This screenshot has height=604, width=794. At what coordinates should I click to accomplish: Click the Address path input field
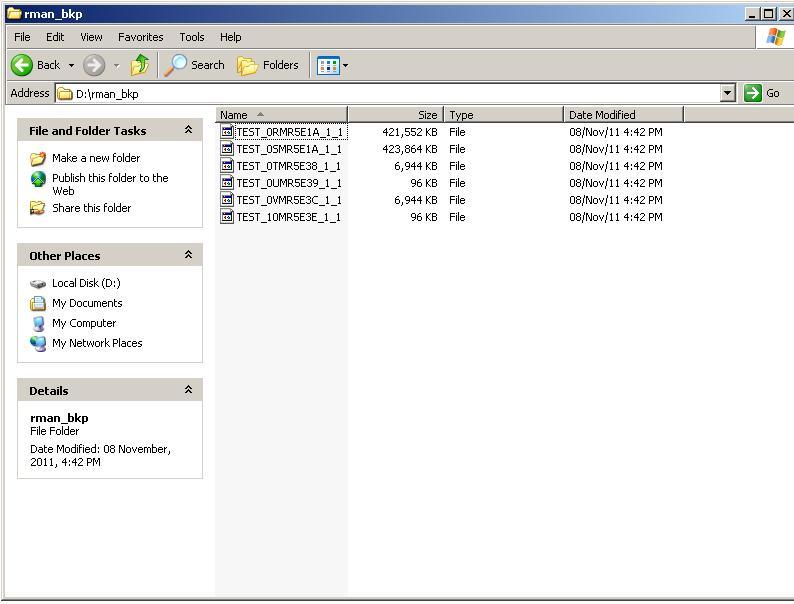coord(390,93)
